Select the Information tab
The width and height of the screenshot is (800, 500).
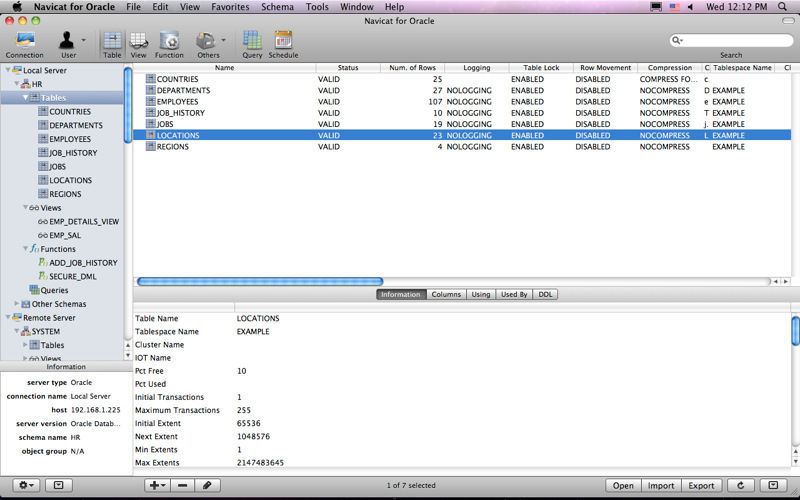[401, 294]
